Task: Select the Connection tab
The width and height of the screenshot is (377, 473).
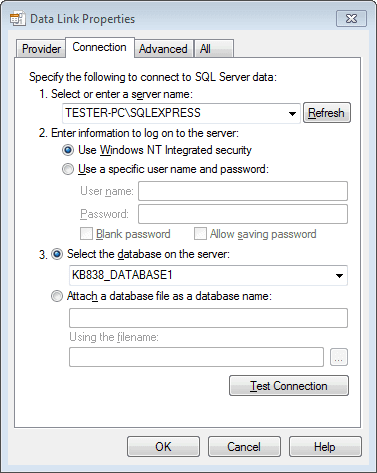Action: (100, 47)
